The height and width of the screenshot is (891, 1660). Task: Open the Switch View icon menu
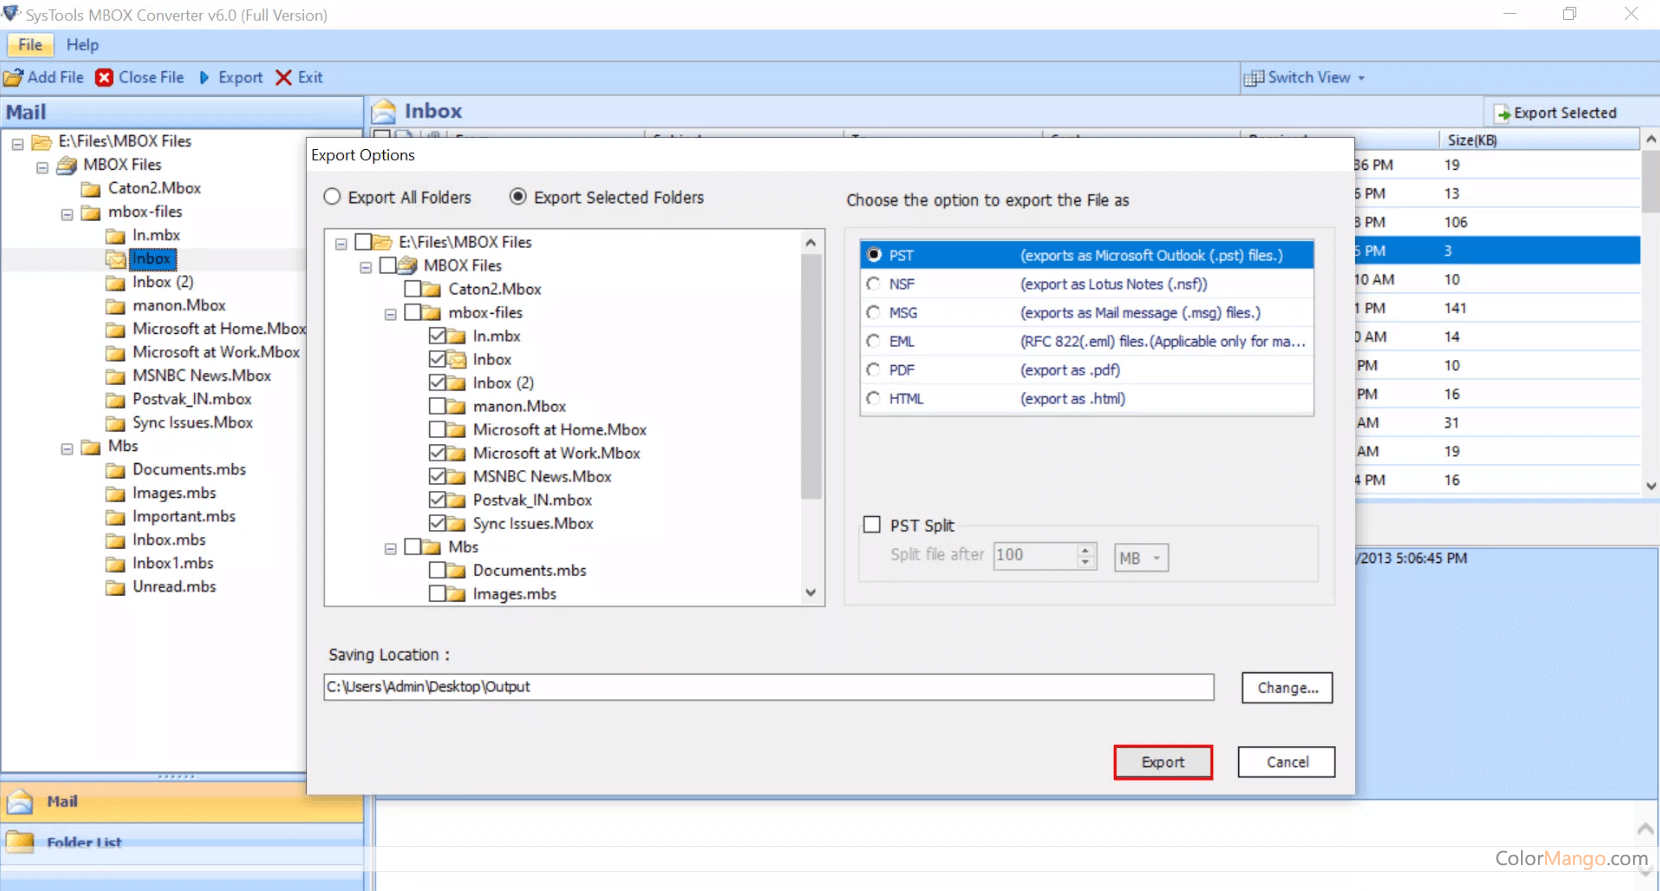pyautogui.click(x=1253, y=78)
